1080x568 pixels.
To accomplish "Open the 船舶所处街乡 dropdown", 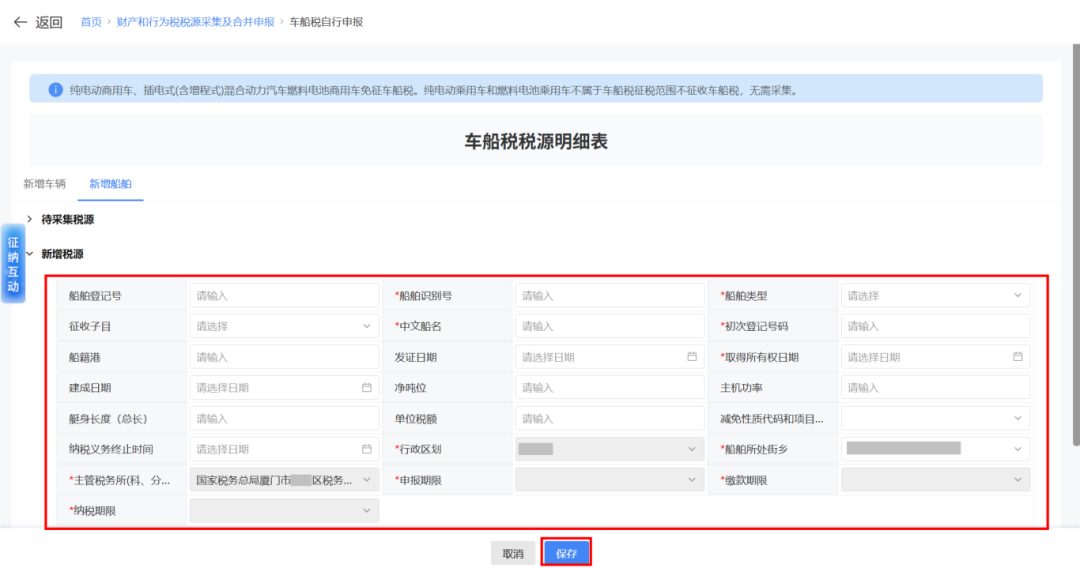I will click(x=935, y=449).
